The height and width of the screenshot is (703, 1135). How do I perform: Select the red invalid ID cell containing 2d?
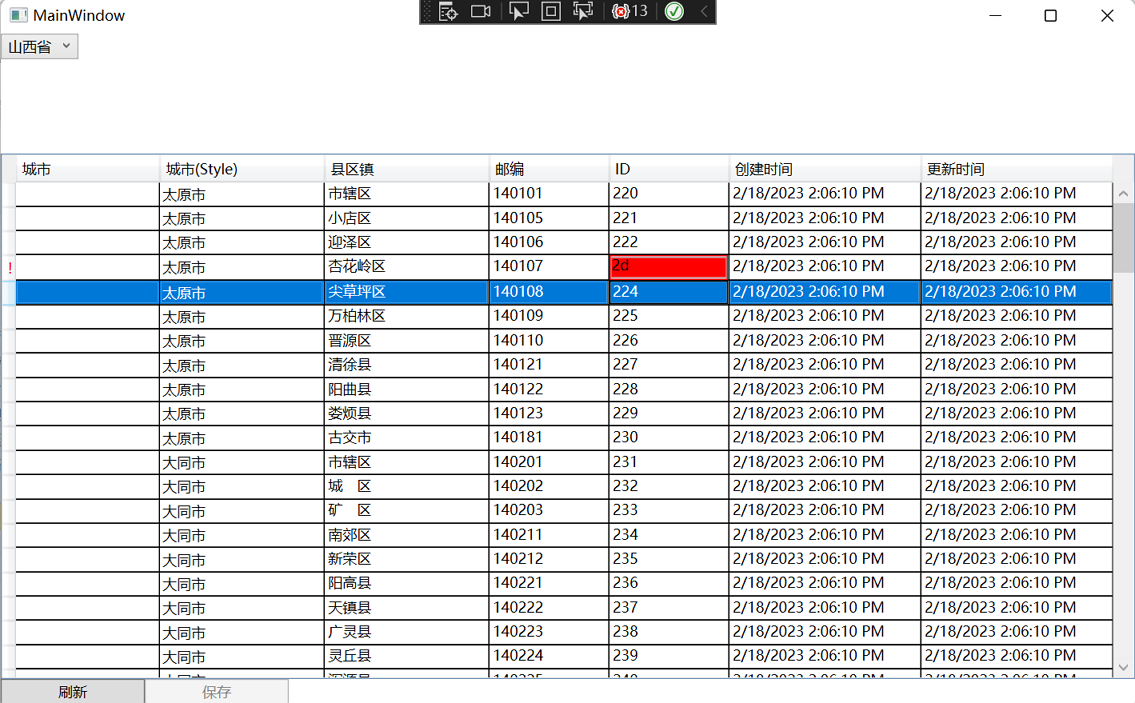tap(669, 266)
